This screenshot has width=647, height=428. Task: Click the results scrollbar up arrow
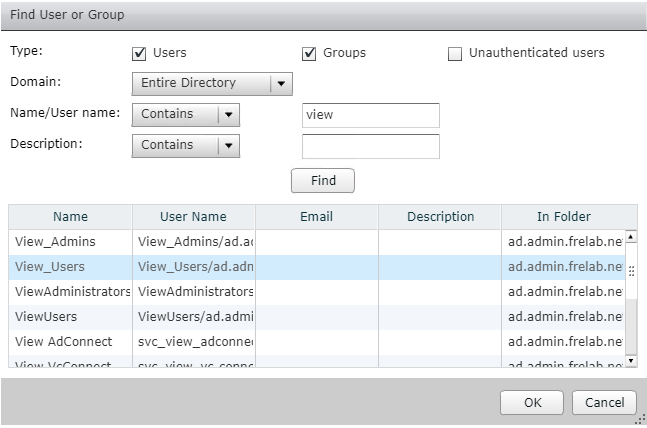[x=631, y=237]
